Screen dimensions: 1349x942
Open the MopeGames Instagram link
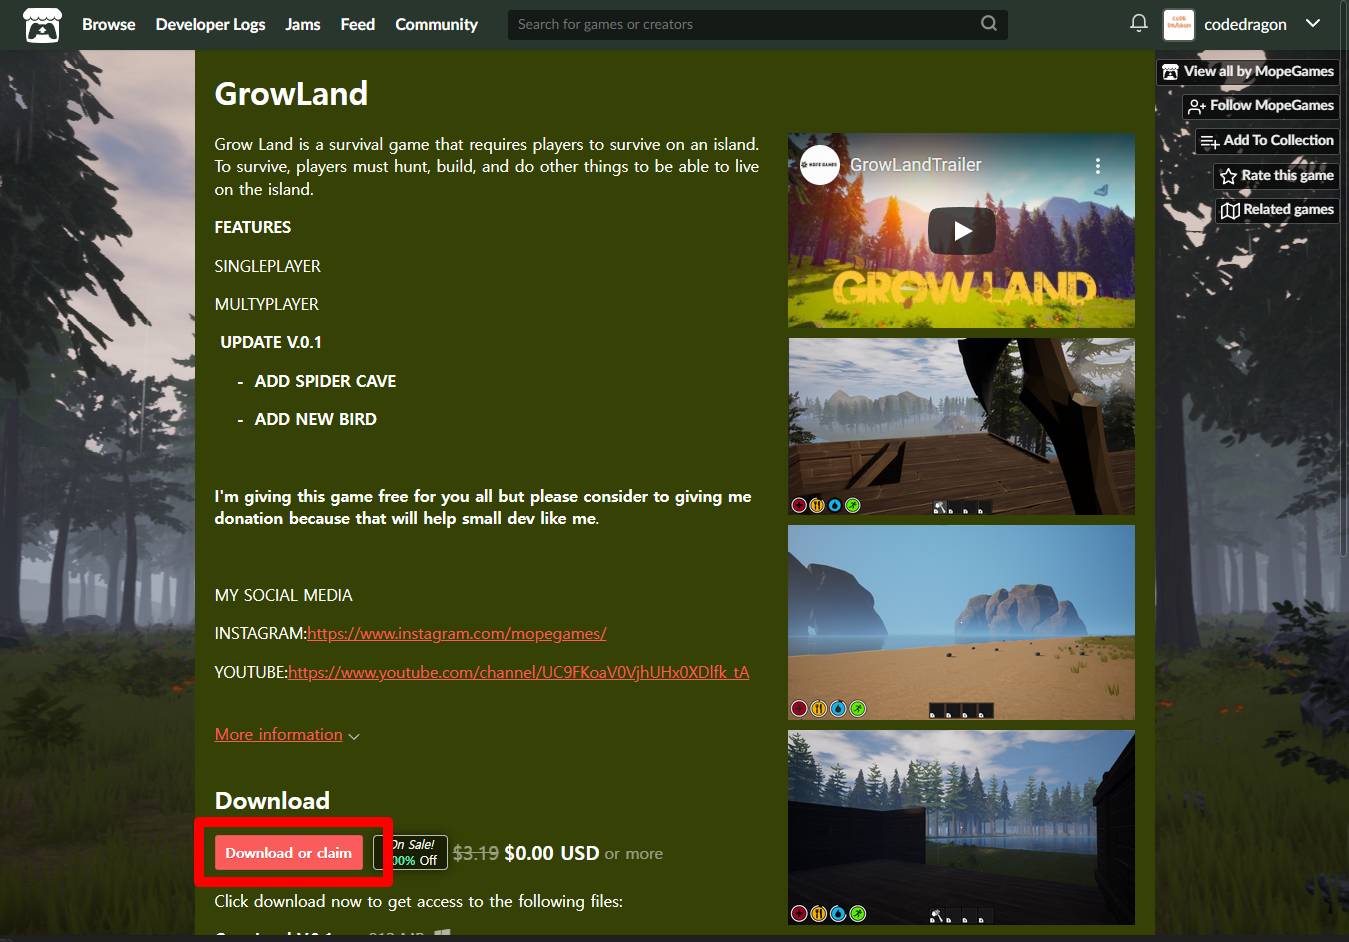click(x=456, y=634)
